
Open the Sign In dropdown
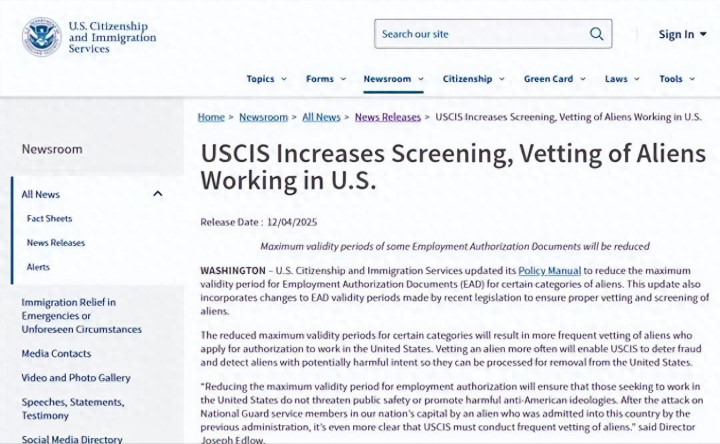click(x=682, y=35)
